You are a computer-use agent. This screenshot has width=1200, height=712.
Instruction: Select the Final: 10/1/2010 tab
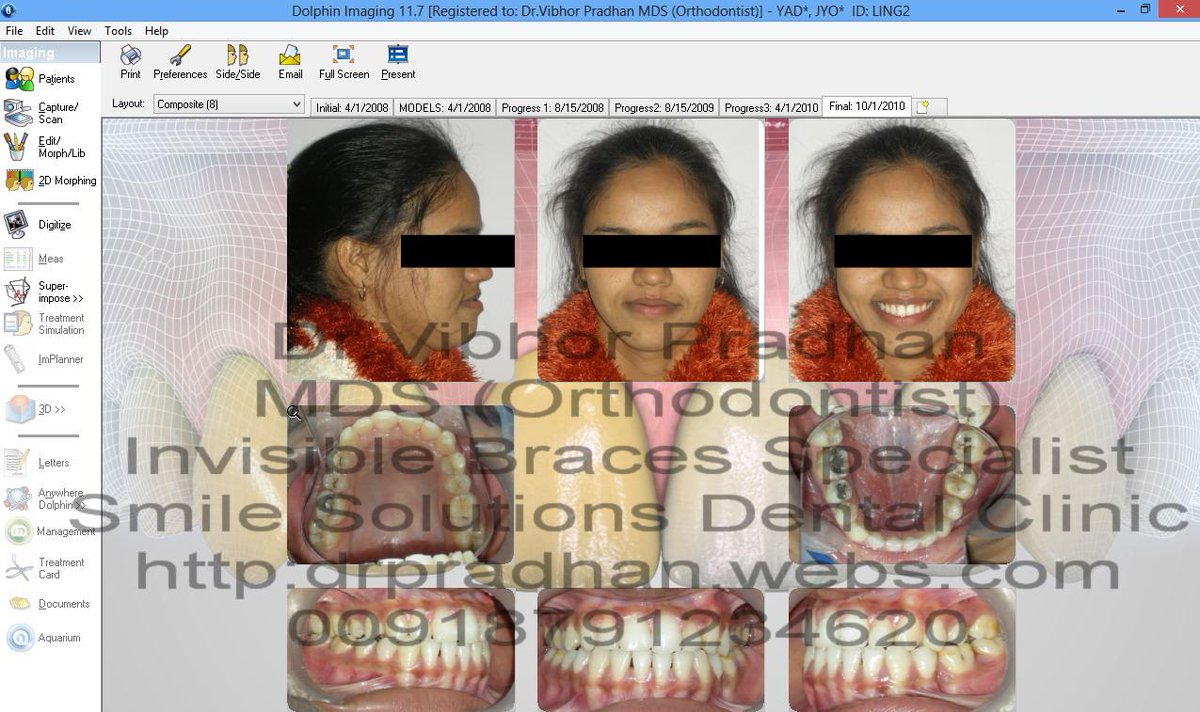pyautogui.click(x=867, y=106)
